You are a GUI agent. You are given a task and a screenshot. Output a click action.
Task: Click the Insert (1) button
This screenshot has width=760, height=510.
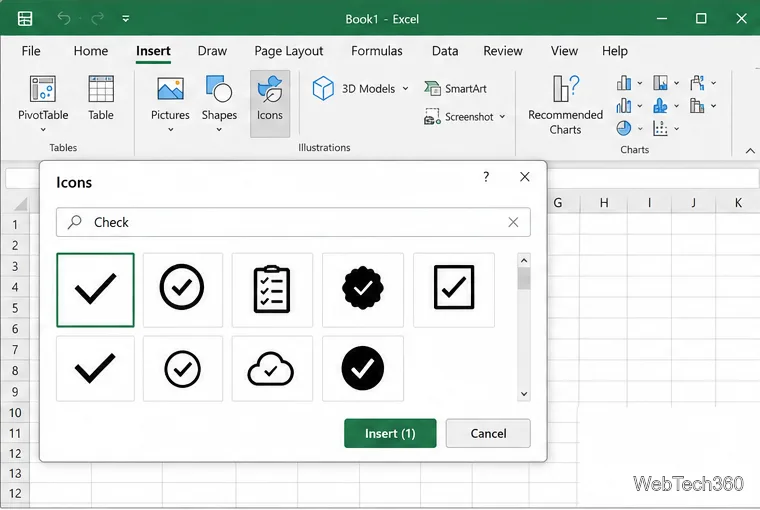(390, 433)
